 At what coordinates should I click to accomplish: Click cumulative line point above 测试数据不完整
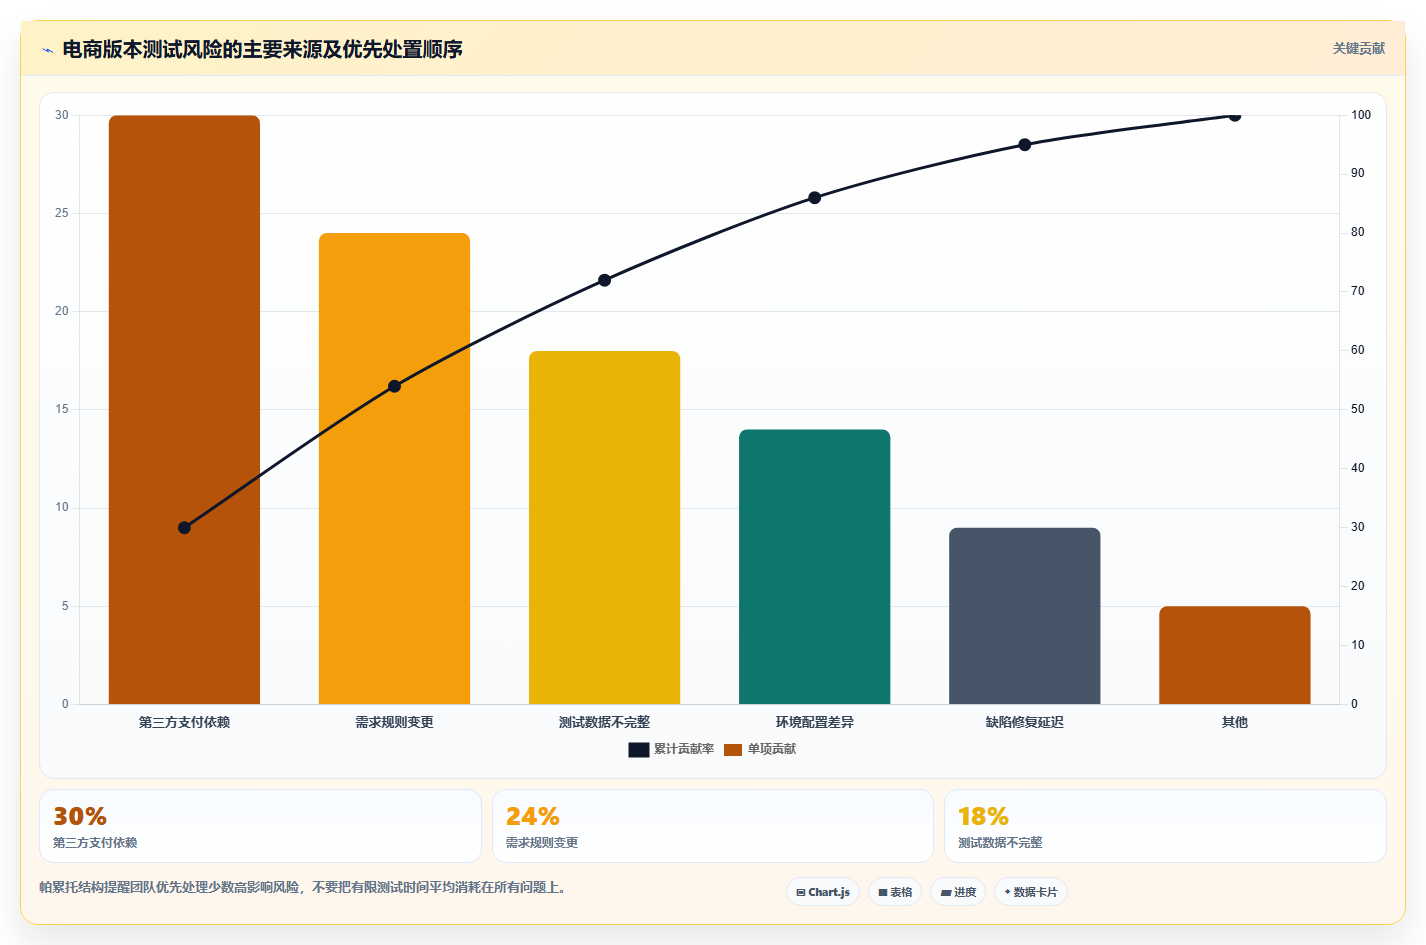(x=604, y=280)
